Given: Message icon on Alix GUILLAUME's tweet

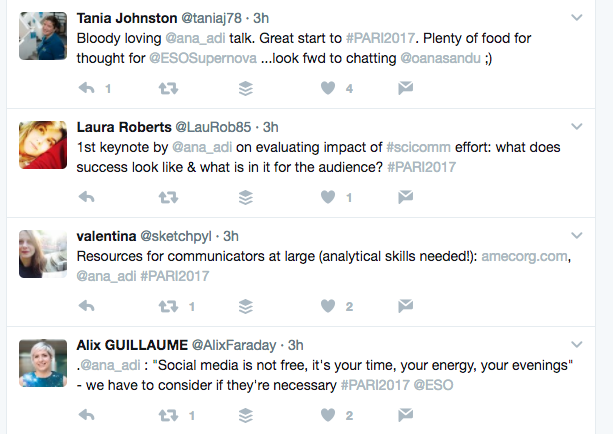Looking at the screenshot, I should (405, 414).
